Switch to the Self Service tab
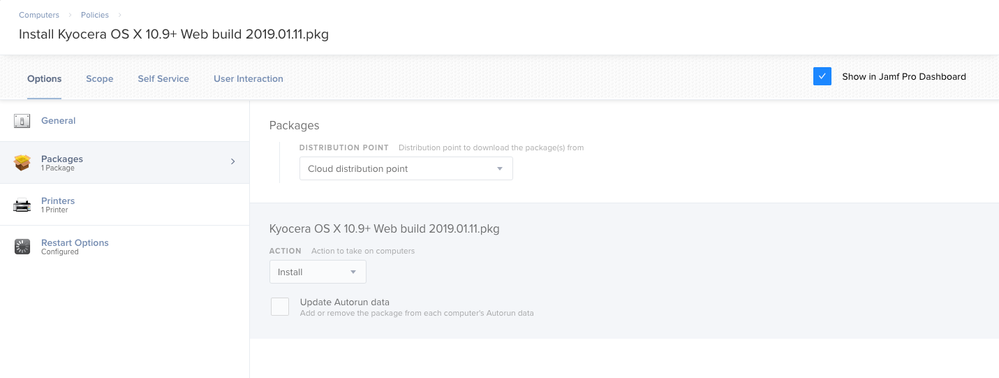The width and height of the screenshot is (999, 378). coord(163,79)
